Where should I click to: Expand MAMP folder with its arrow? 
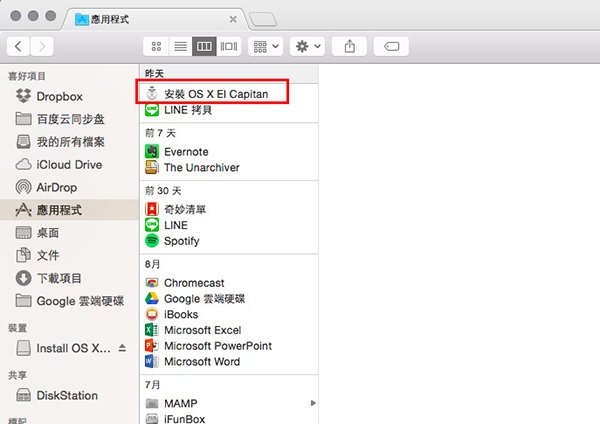[x=313, y=403]
